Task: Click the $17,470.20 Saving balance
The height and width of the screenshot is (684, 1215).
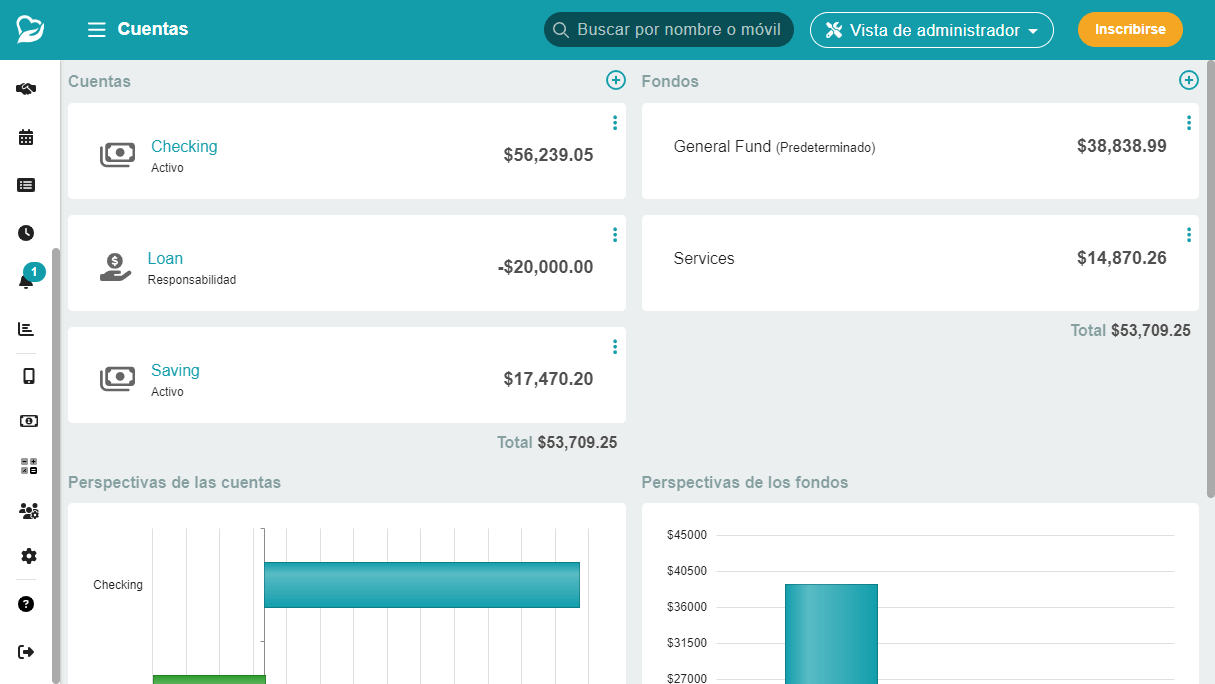Action: click(x=548, y=379)
